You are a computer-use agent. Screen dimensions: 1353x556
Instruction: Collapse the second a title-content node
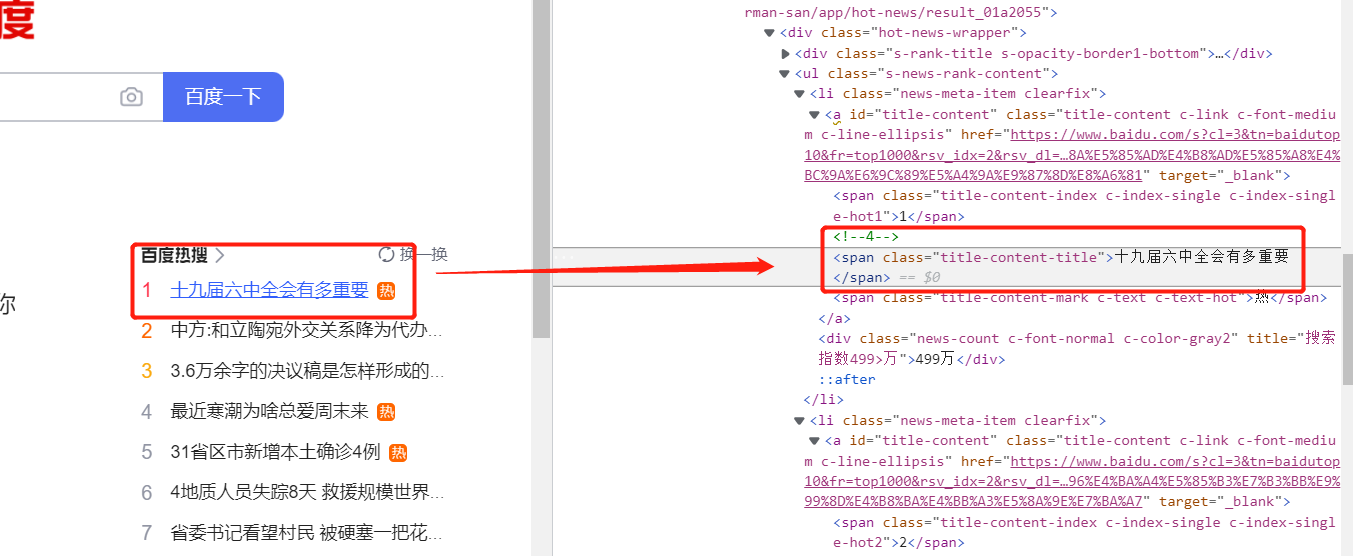[x=814, y=441]
